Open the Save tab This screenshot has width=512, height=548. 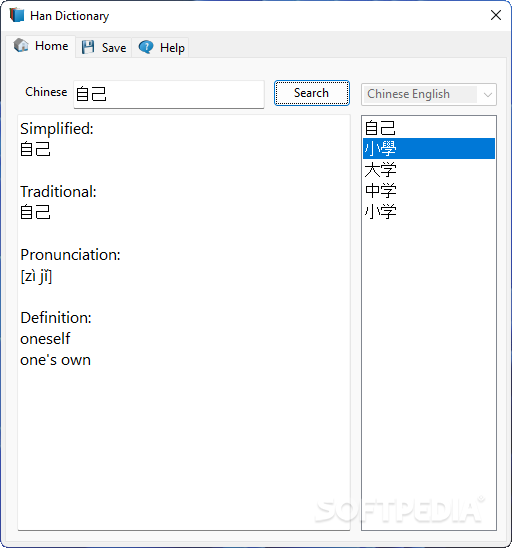click(x=104, y=48)
